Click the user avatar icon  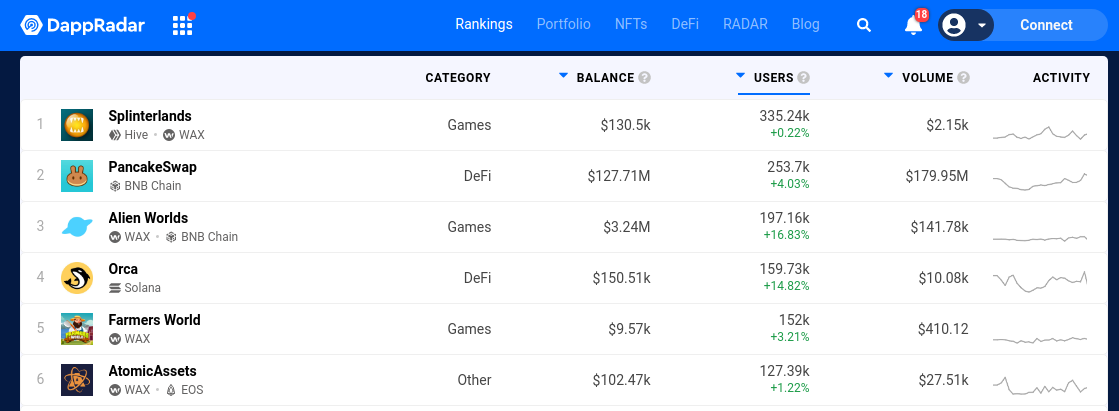point(954,25)
